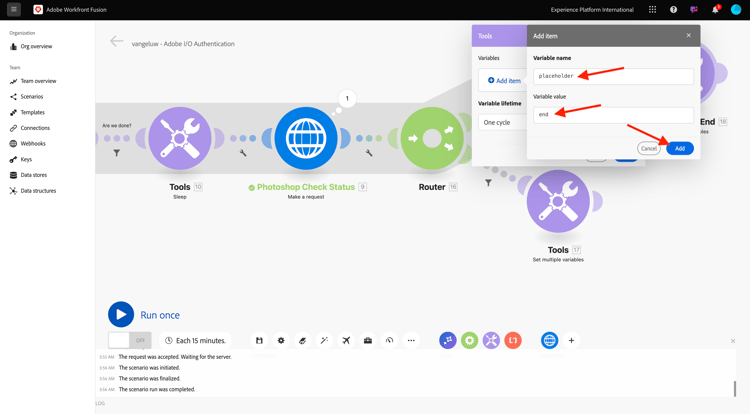Go back using the arrow beside the scenario name
The image size is (750, 414).
pos(116,42)
